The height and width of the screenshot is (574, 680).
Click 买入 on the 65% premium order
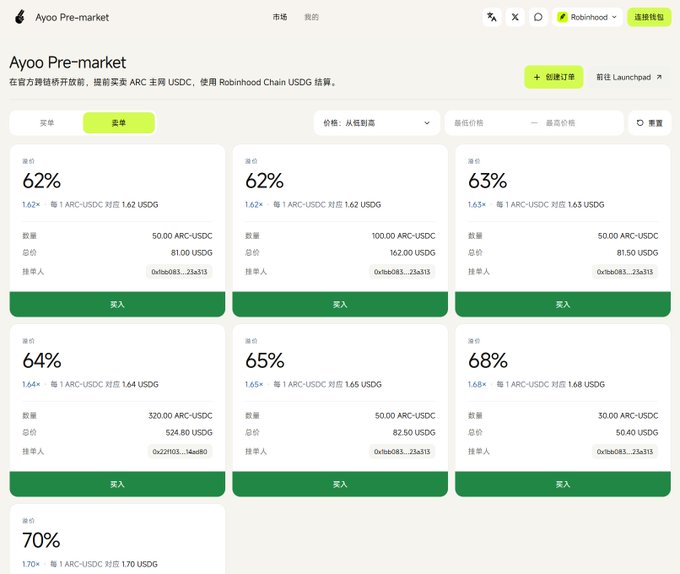340,484
